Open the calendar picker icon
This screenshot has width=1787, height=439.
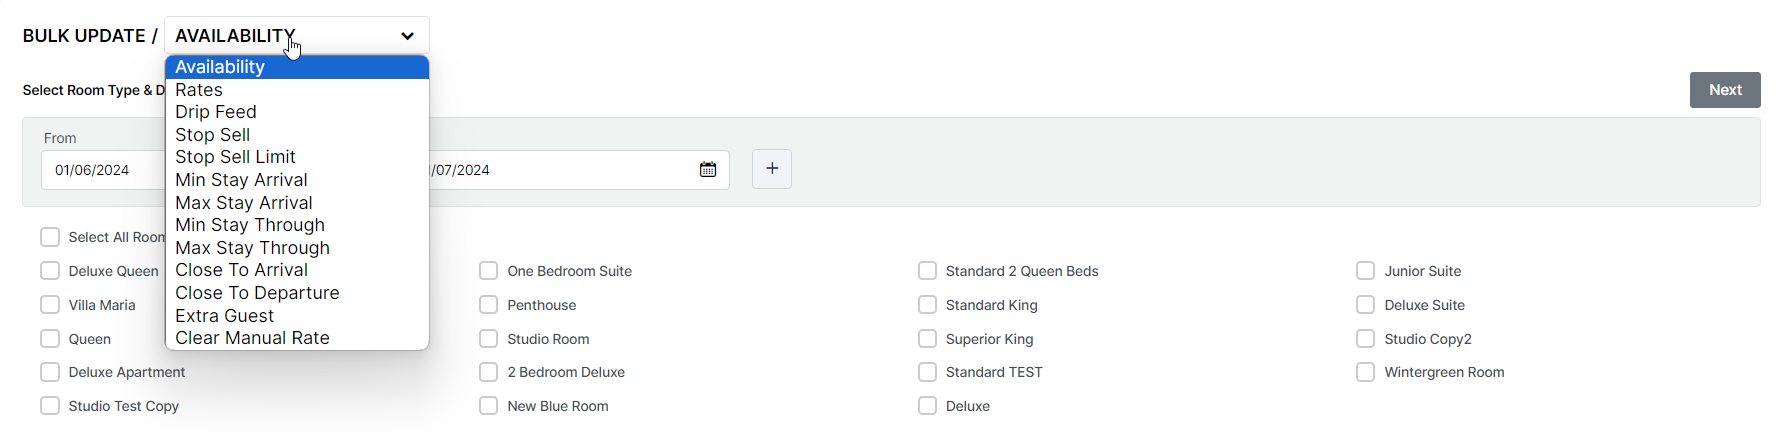click(708, 170)
